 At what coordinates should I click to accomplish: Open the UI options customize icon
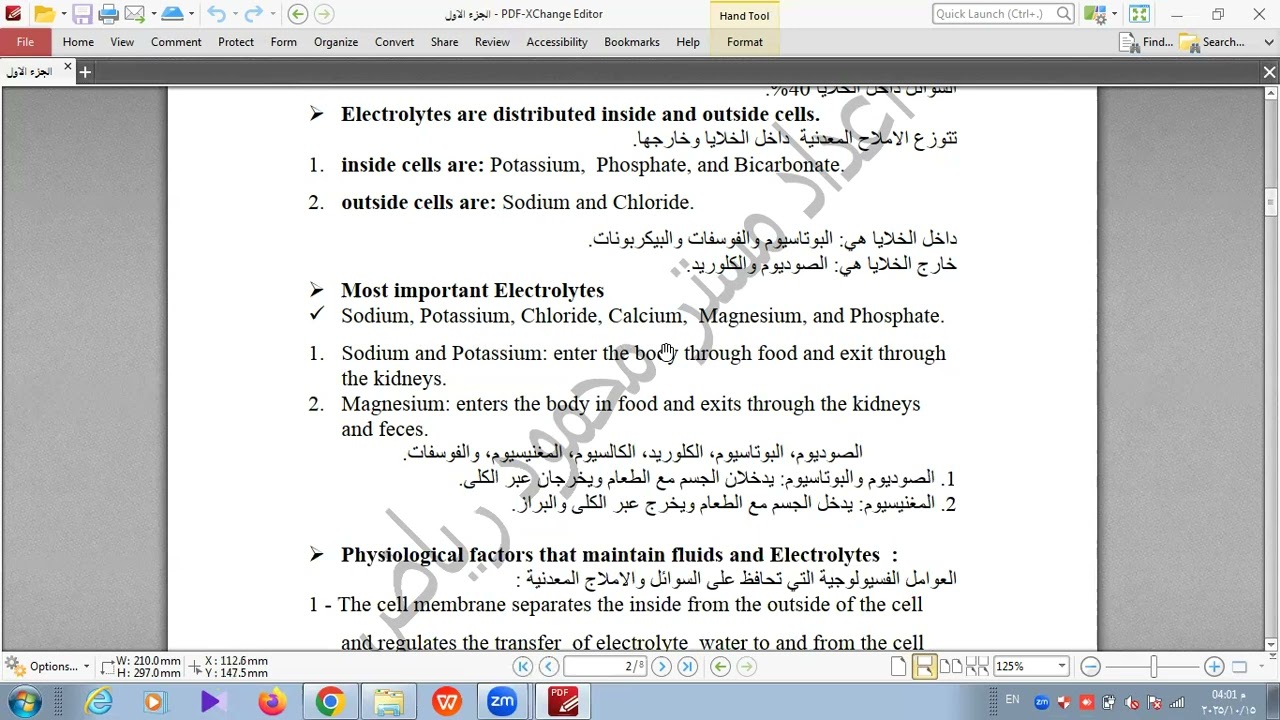coord(1096,14)
